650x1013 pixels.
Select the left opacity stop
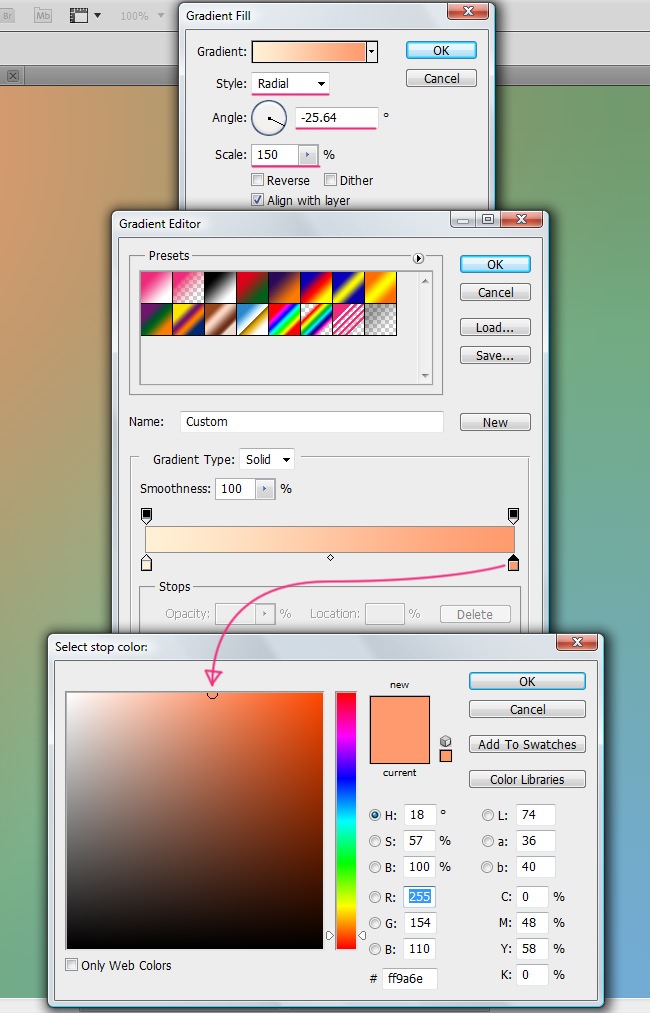click(147, 515)
